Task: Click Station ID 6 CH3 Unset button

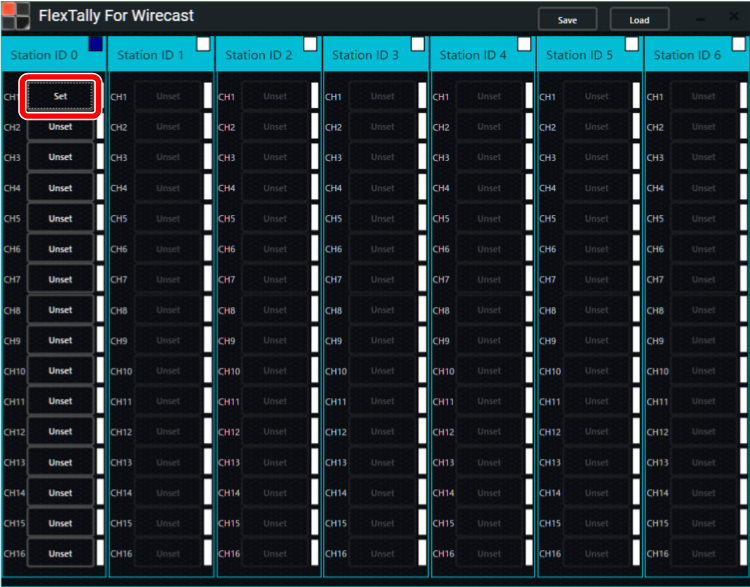Action: tap(703, 158)
